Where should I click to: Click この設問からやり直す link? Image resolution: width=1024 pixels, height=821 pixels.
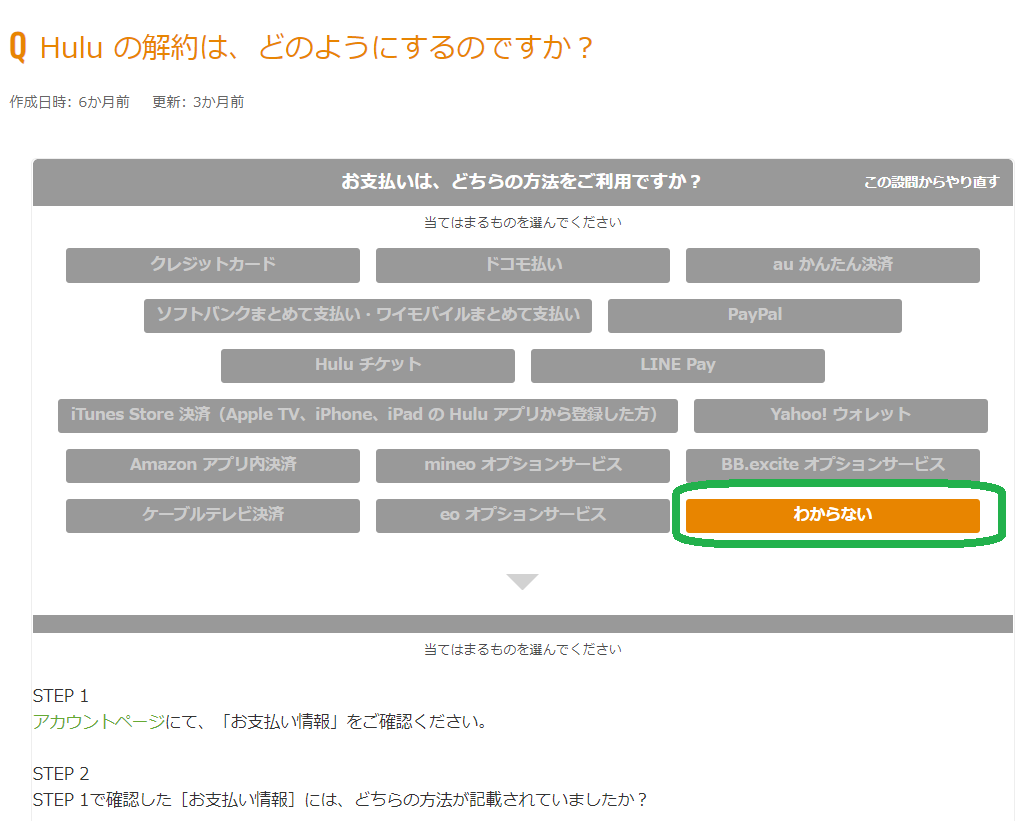(931, 182)
